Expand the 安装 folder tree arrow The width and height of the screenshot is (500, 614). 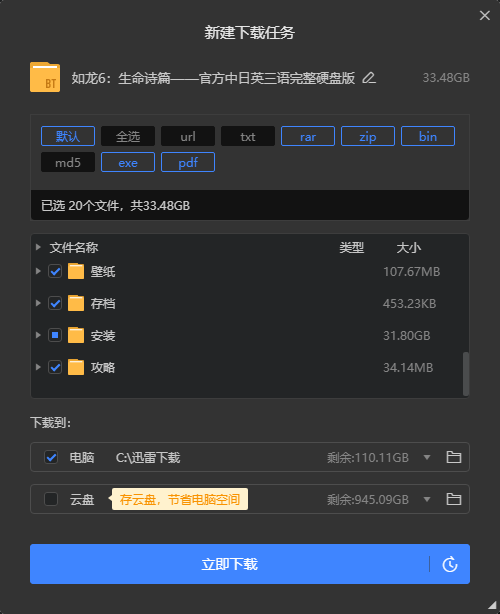[38, 335]
